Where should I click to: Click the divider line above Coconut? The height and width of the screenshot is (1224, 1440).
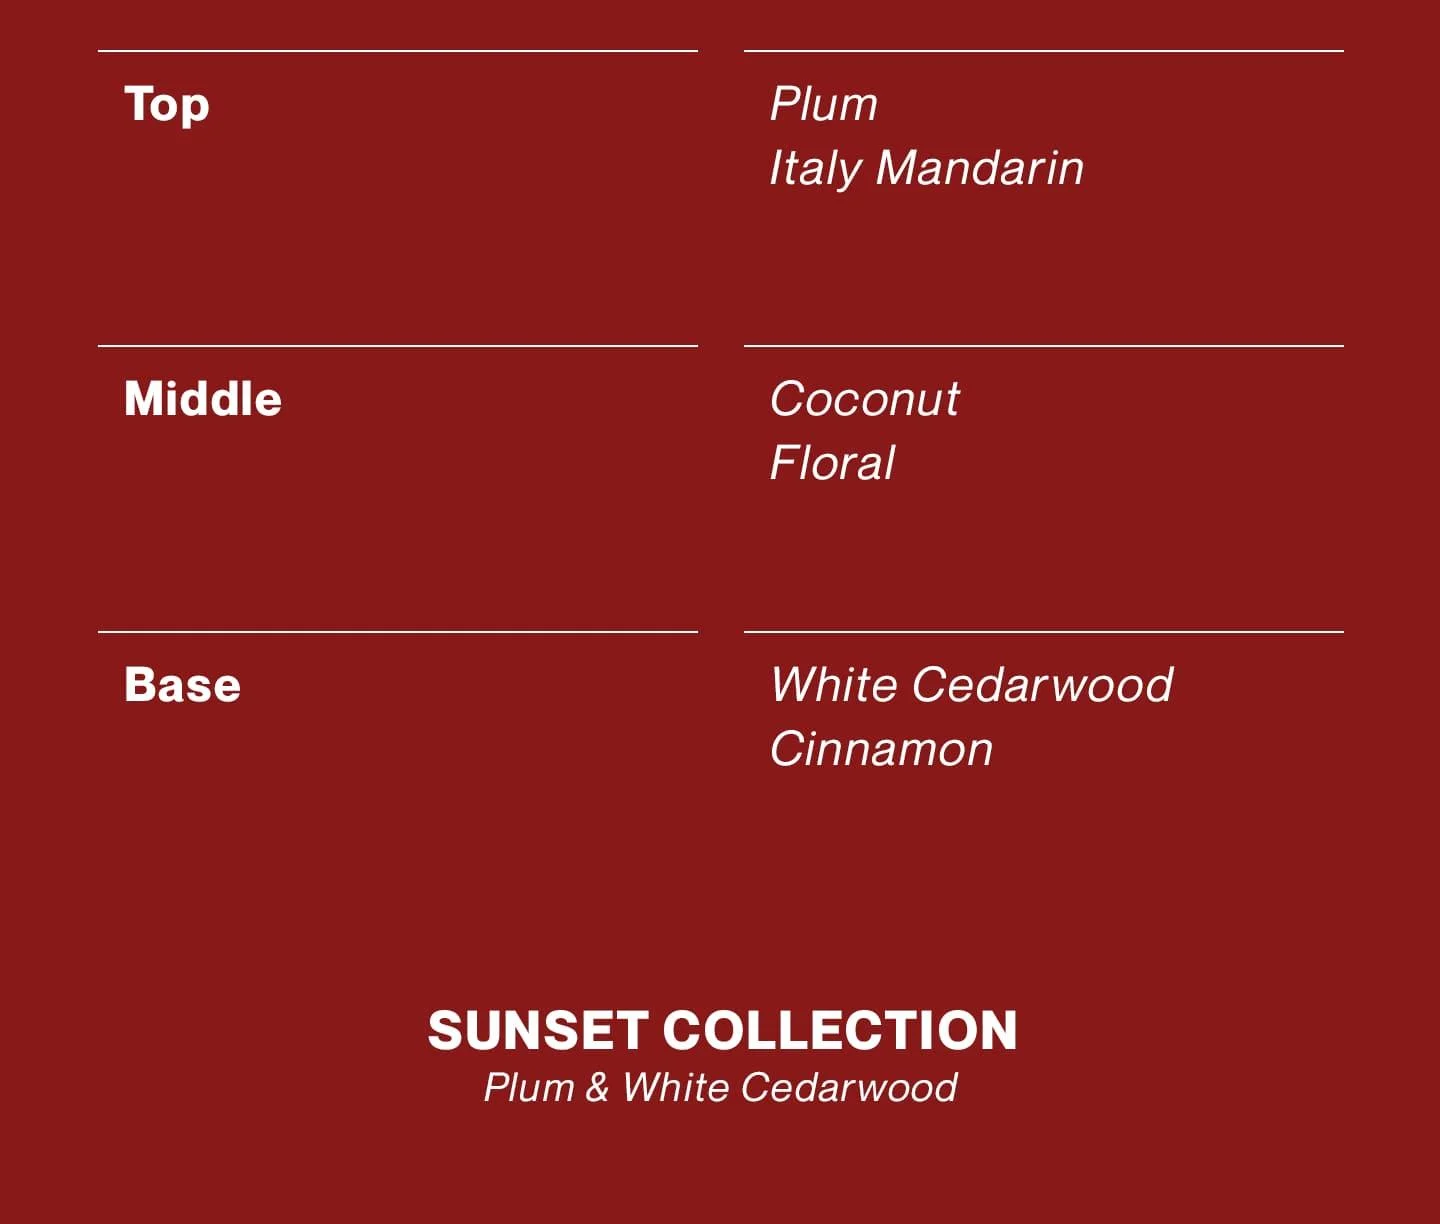pyautogui.click(x=1044, y=346)
